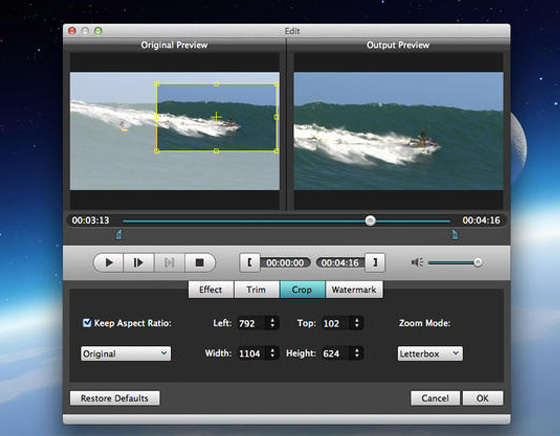560x436 pixels.
Task: Click the crop box top-left corner handle
Action: coord(156,84)
